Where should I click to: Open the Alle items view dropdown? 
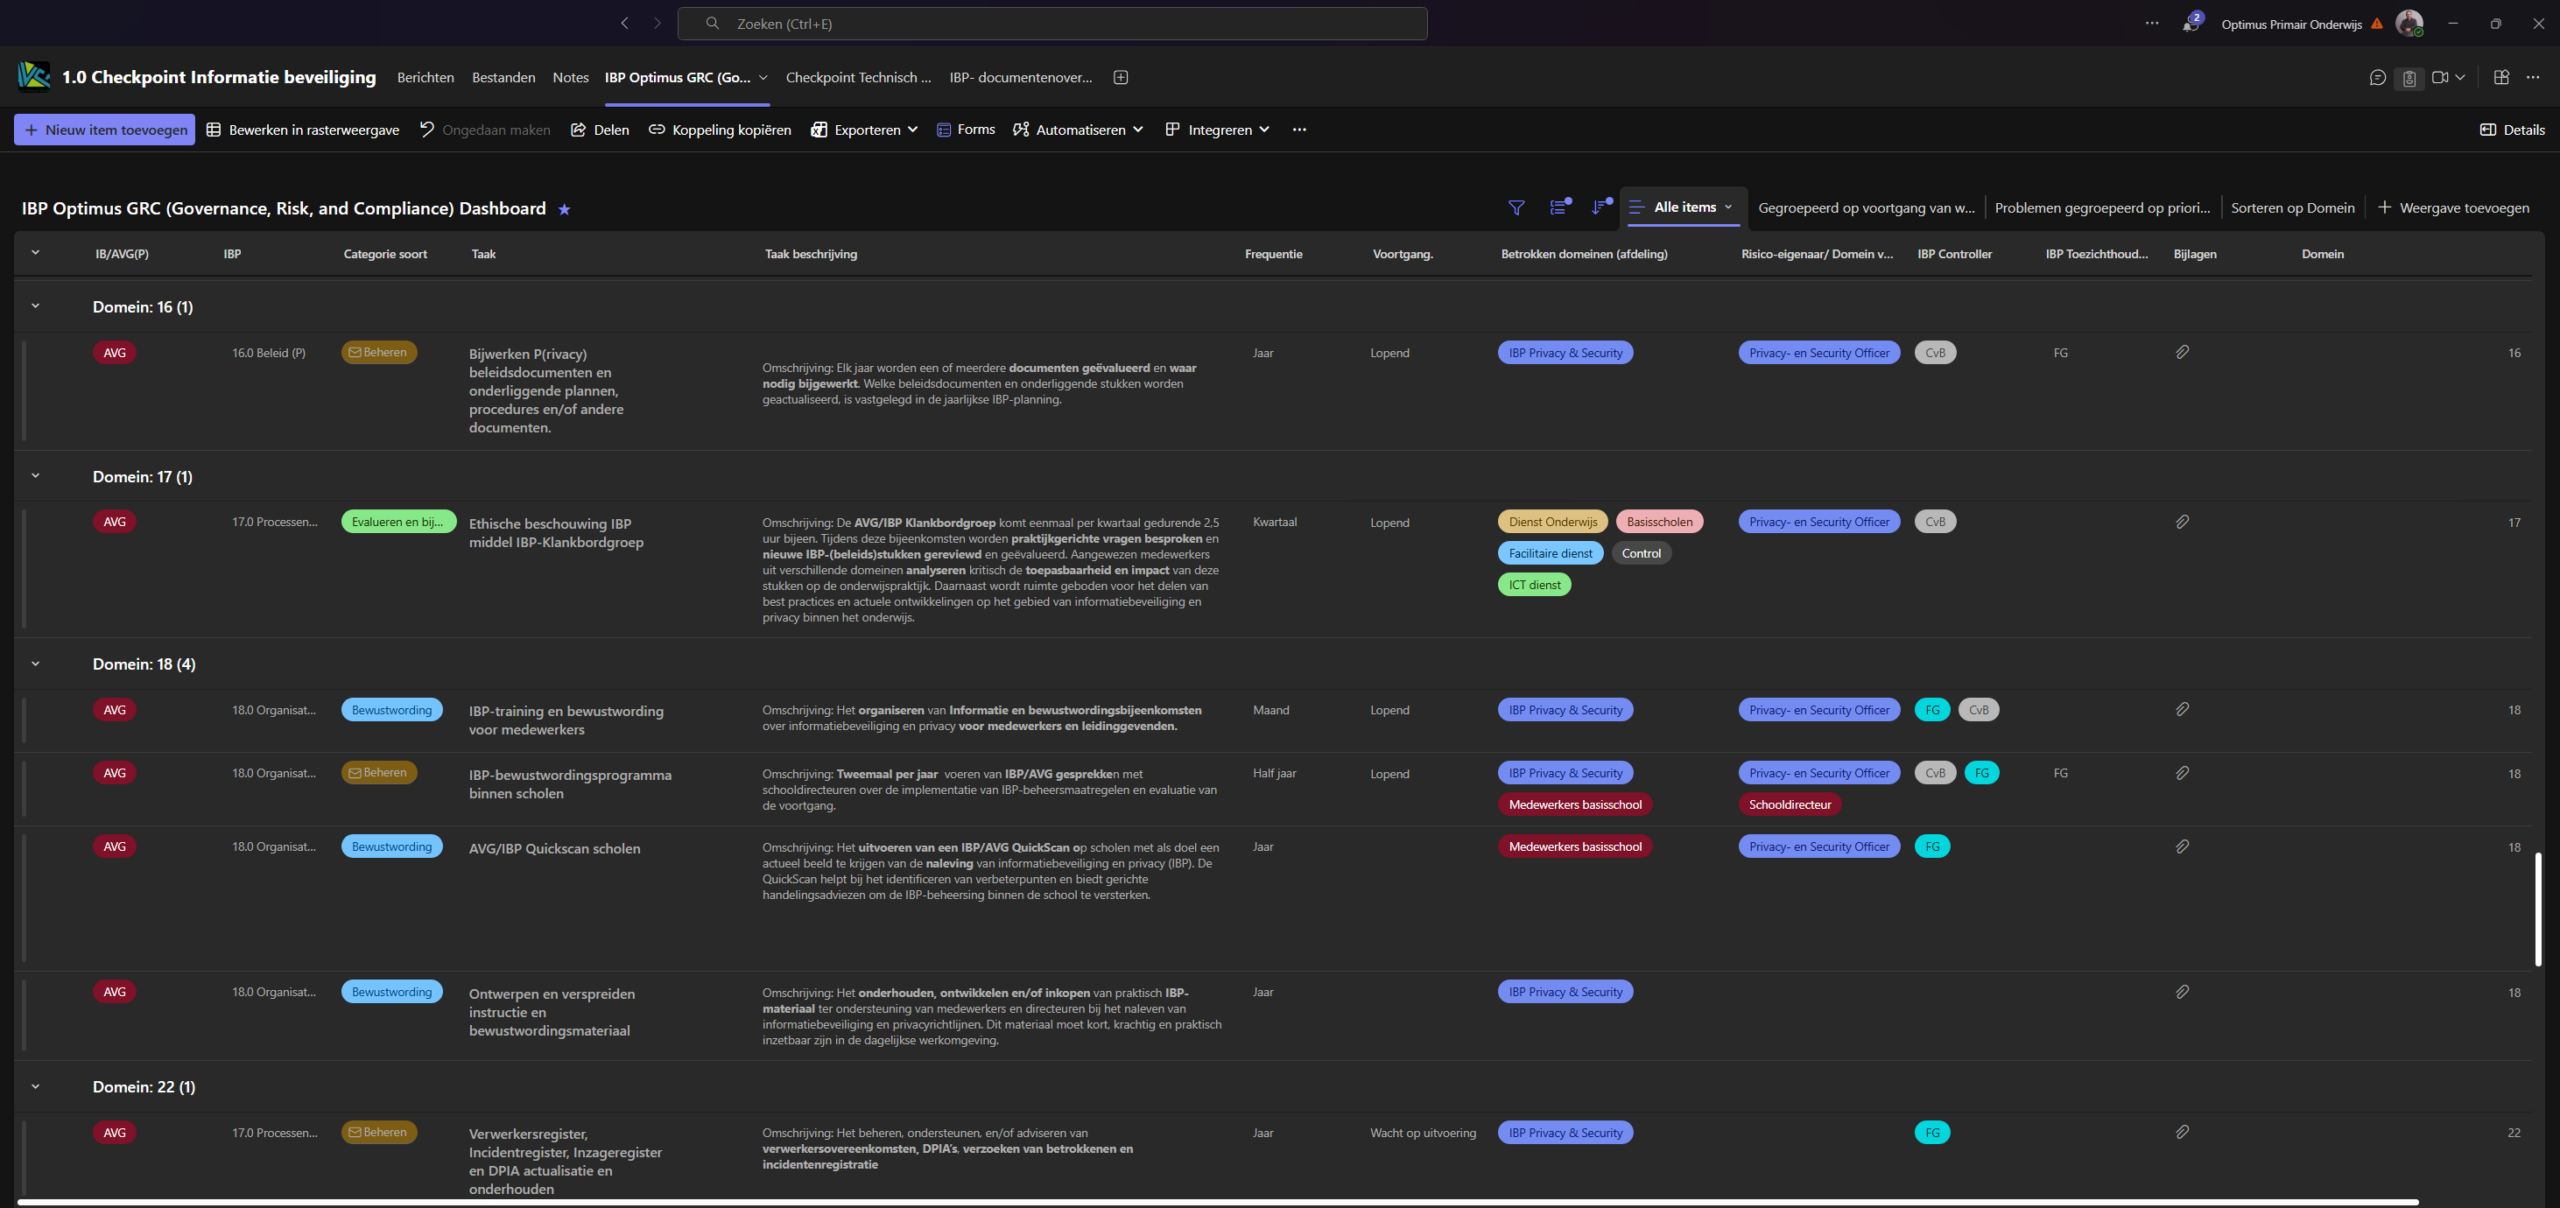point(1683,207)
